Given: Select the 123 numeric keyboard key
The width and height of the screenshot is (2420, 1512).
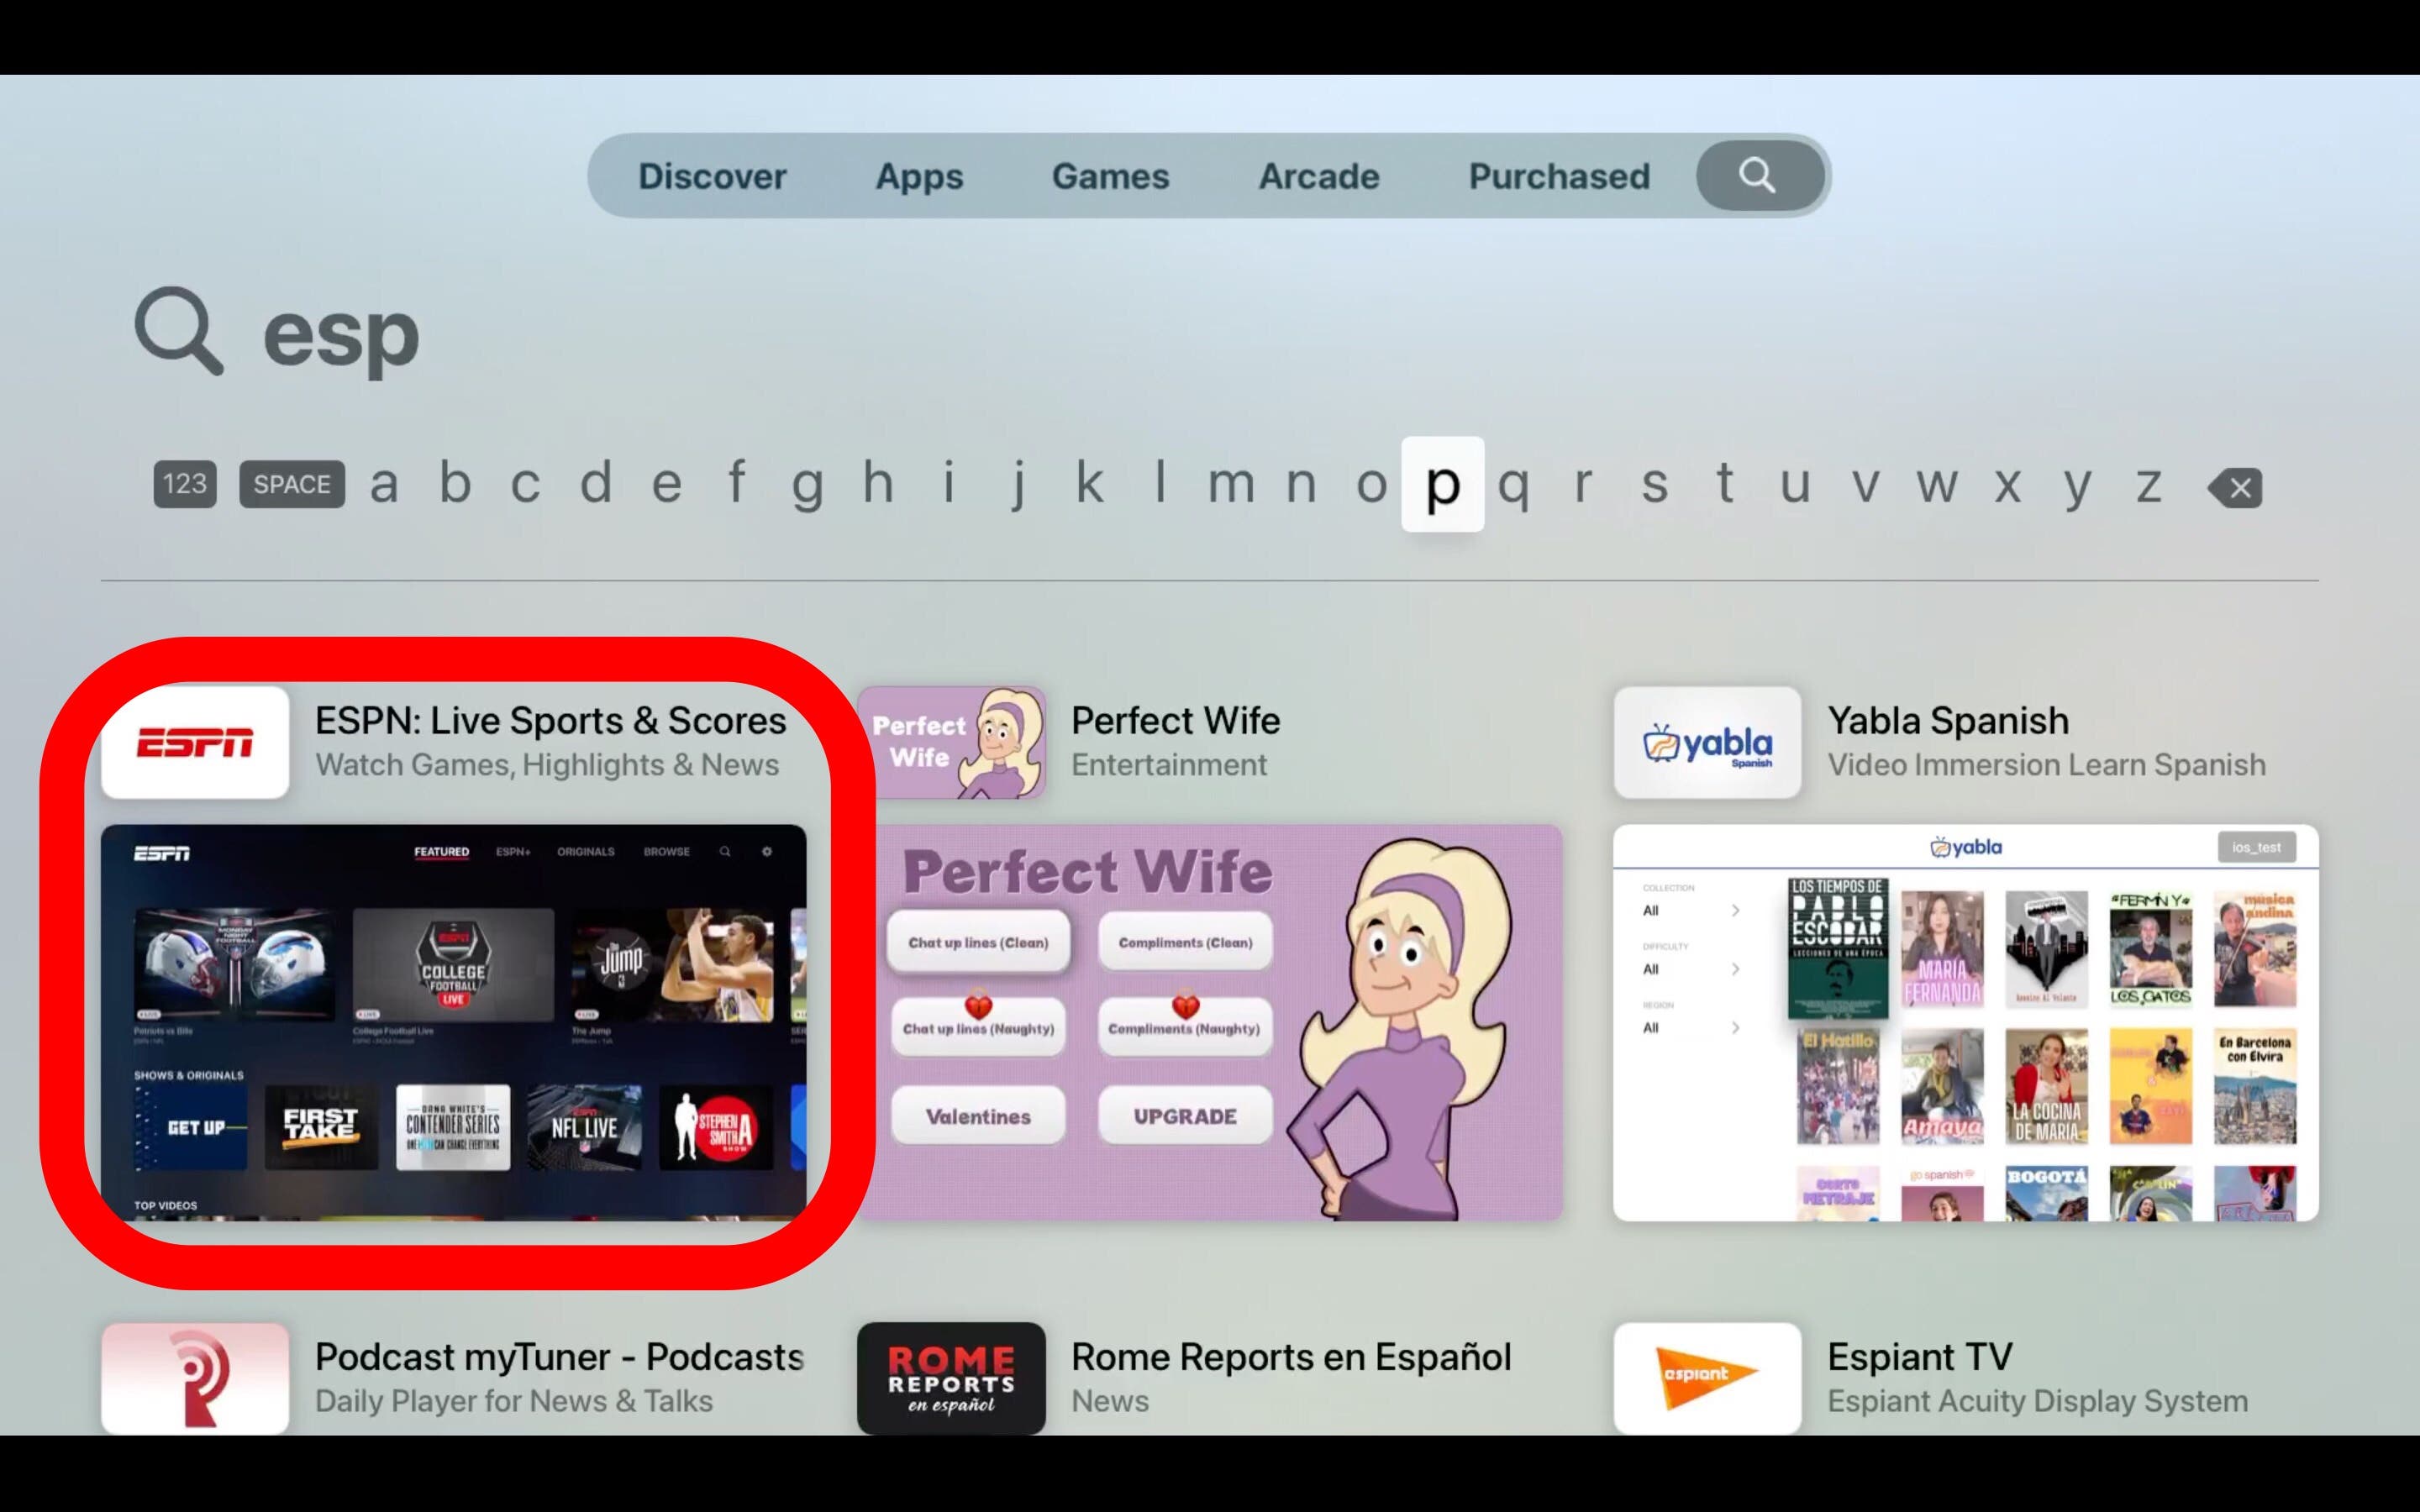Looking at the screenshot, I should click(185, 484).
